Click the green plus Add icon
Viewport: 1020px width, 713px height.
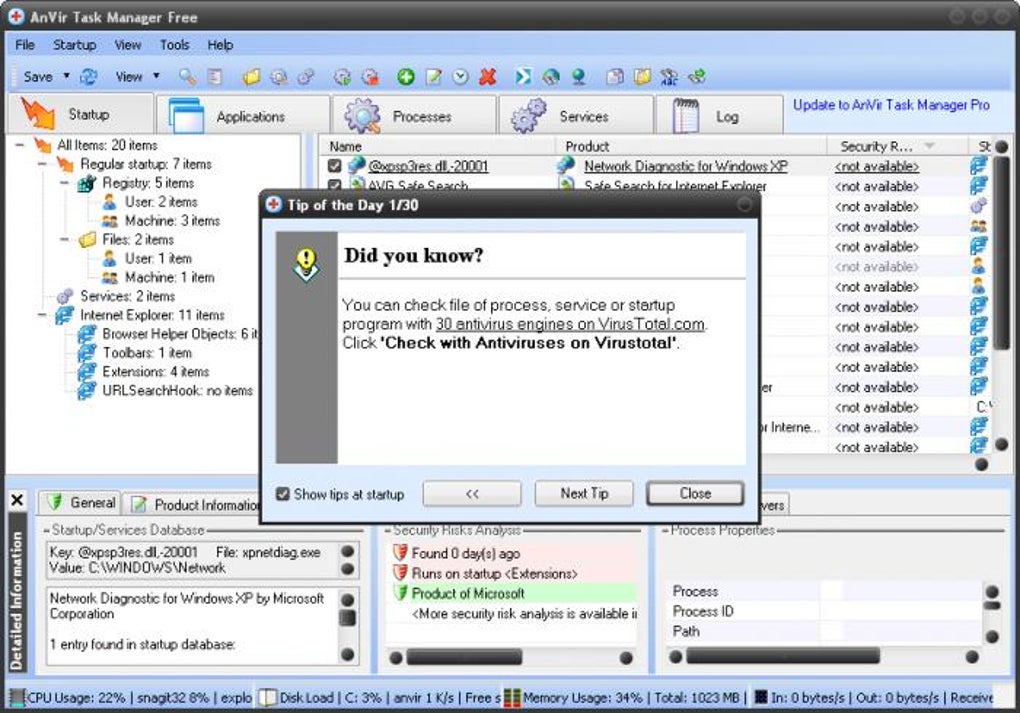click(x=404, y=76)
